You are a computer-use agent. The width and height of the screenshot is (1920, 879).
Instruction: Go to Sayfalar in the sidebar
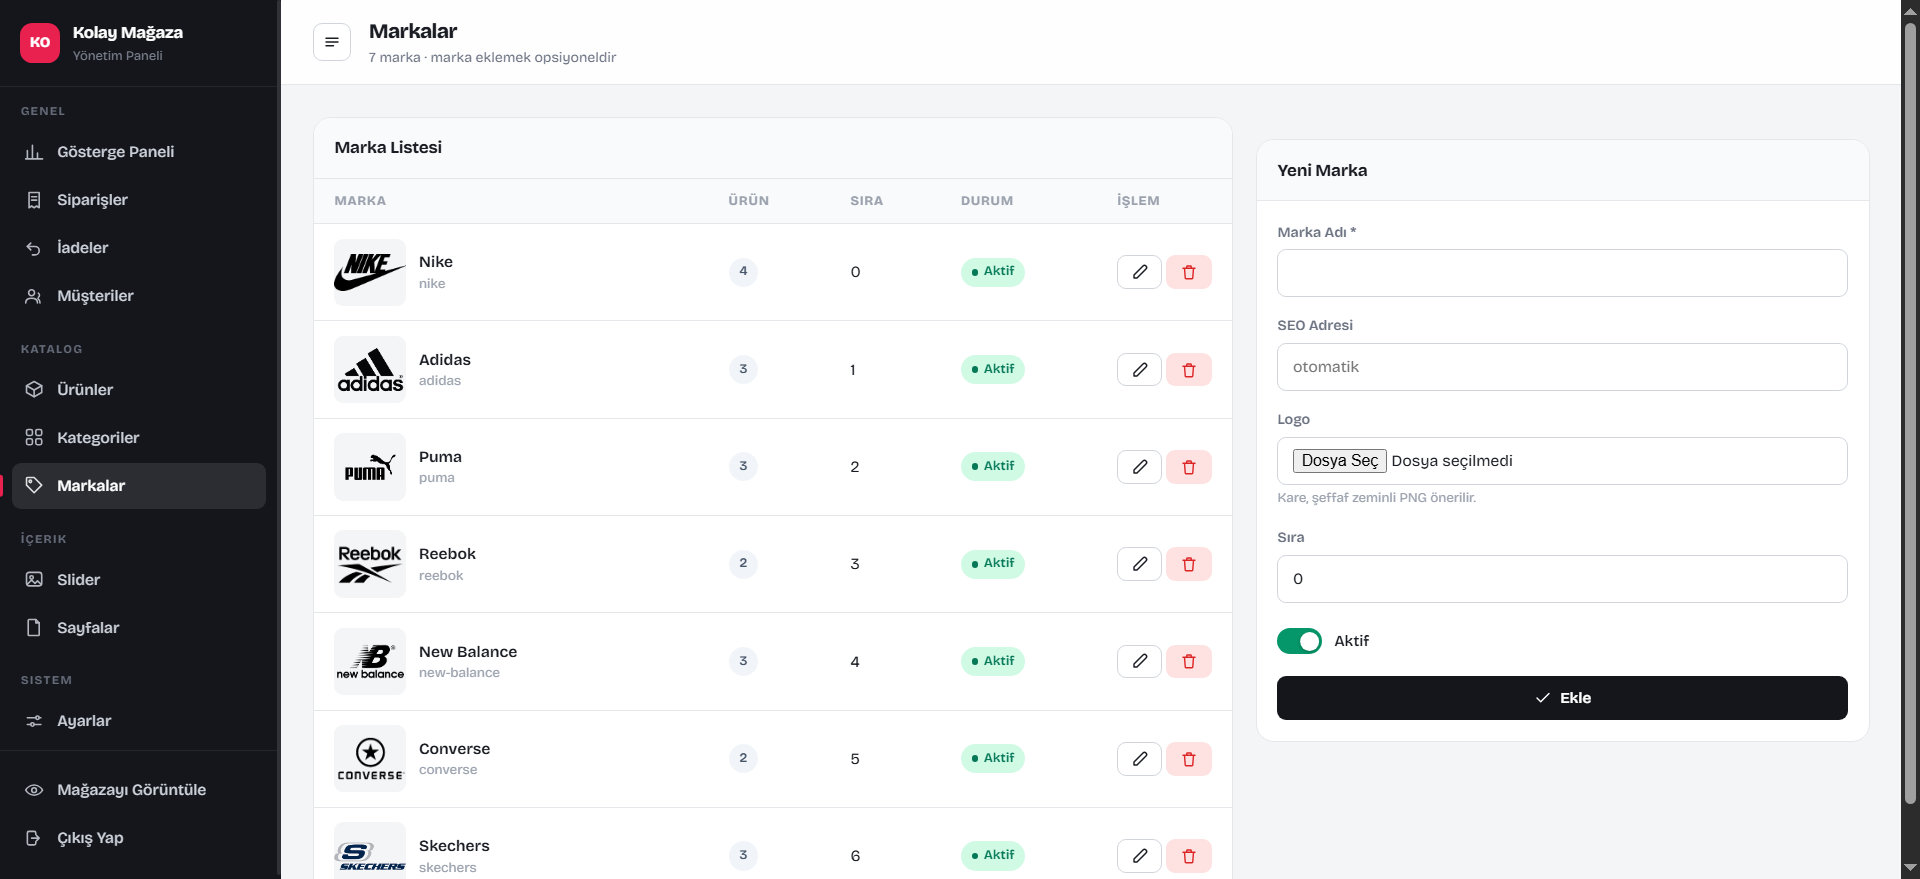point(139,628)
